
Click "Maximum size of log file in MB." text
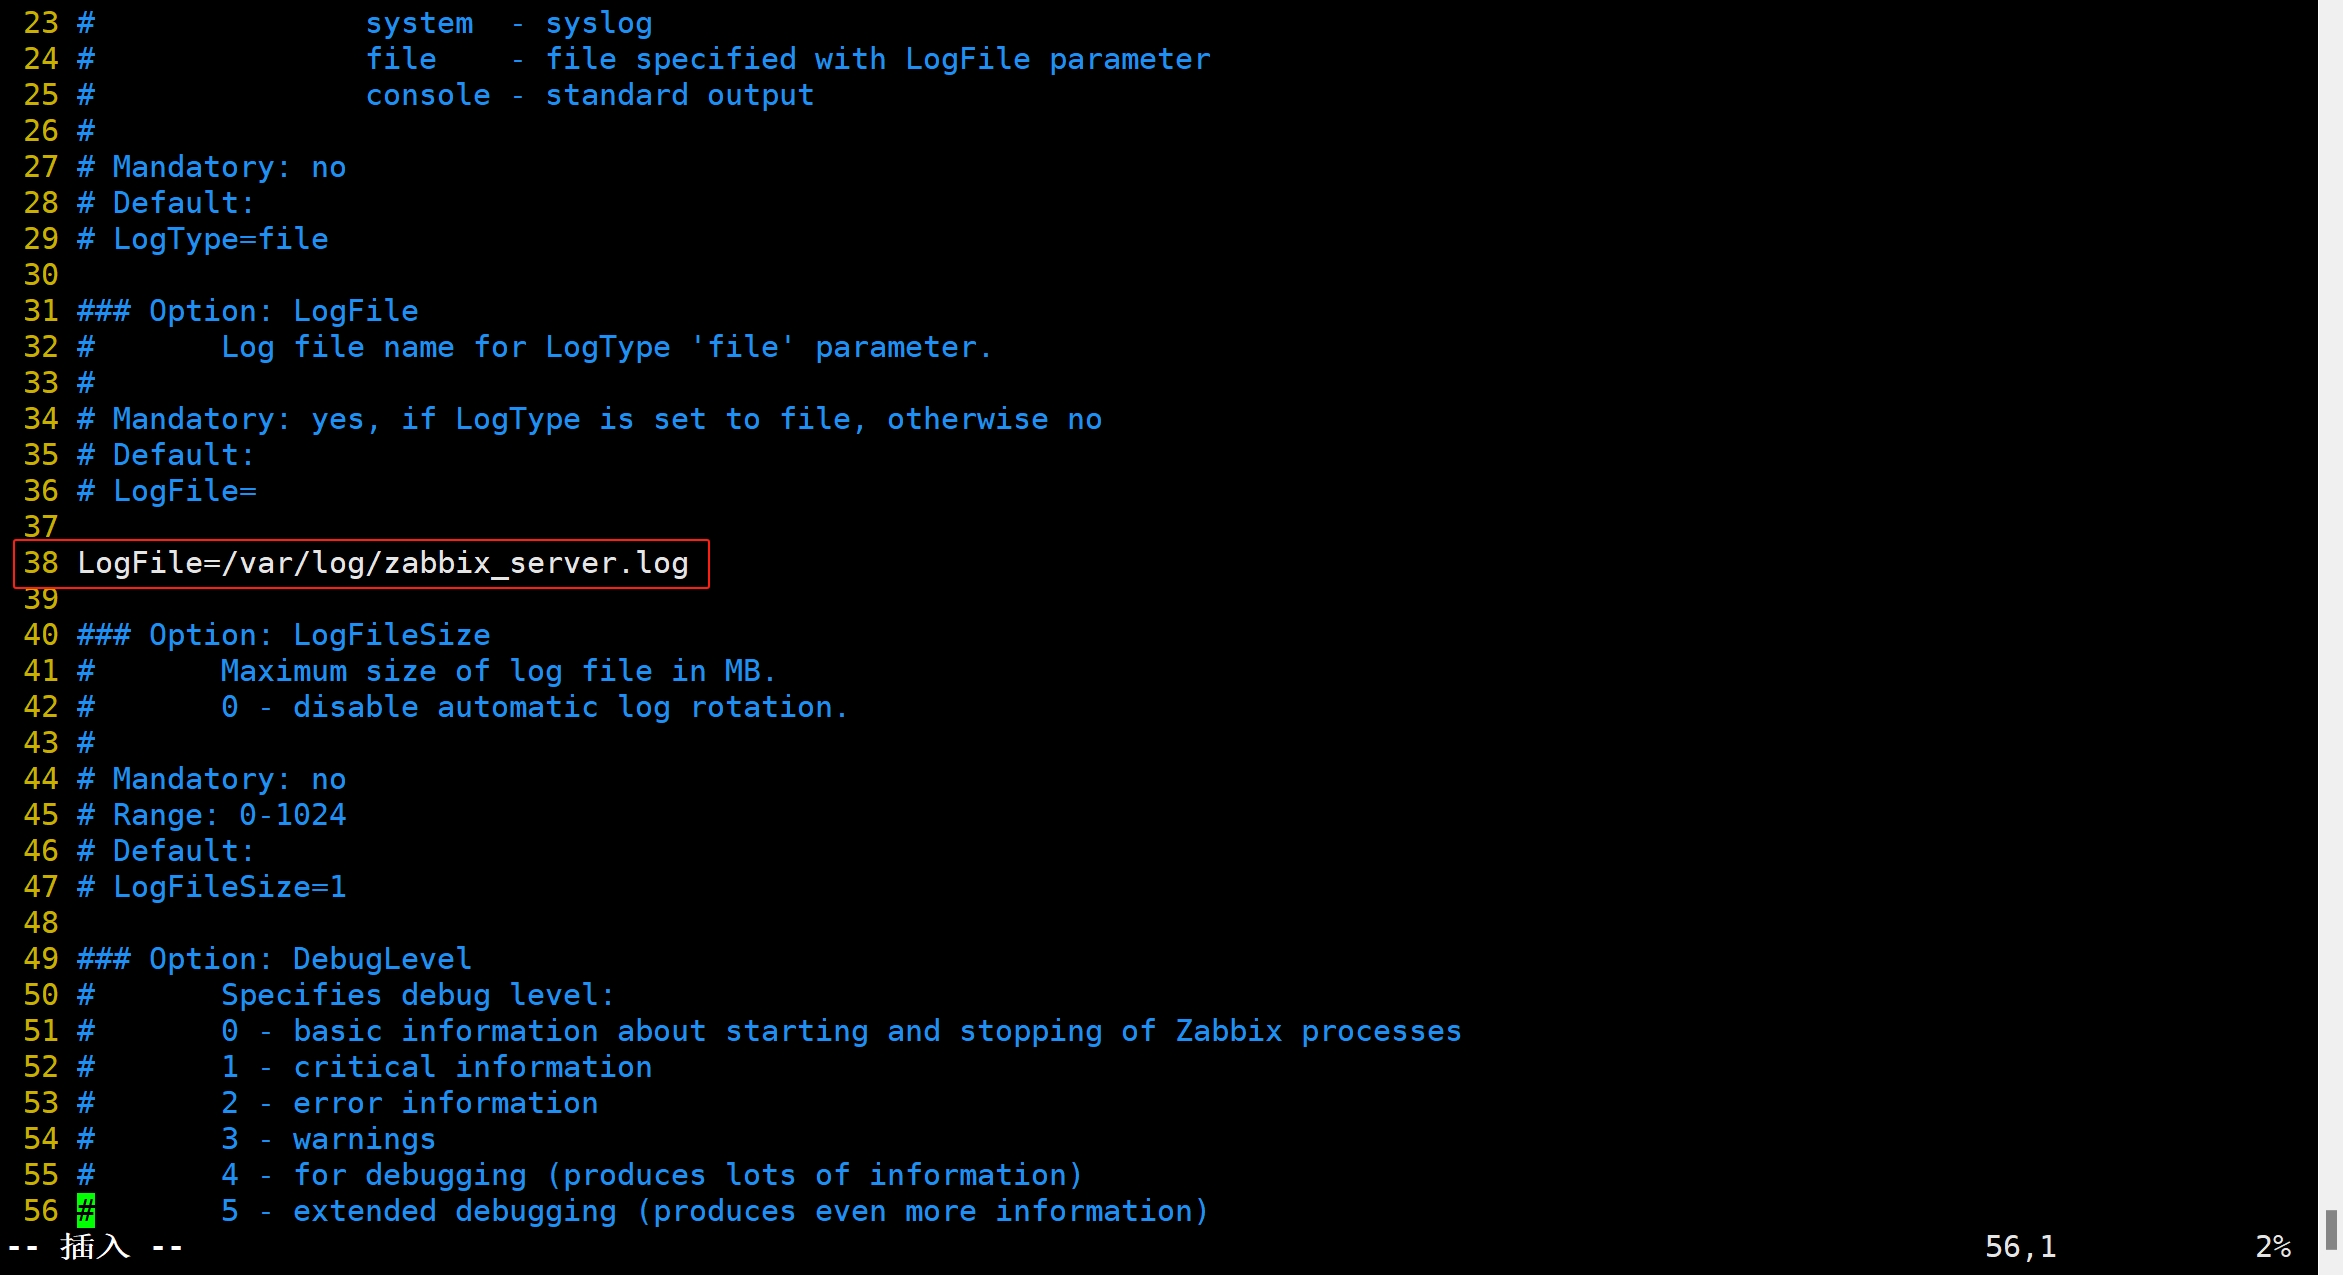498,672
